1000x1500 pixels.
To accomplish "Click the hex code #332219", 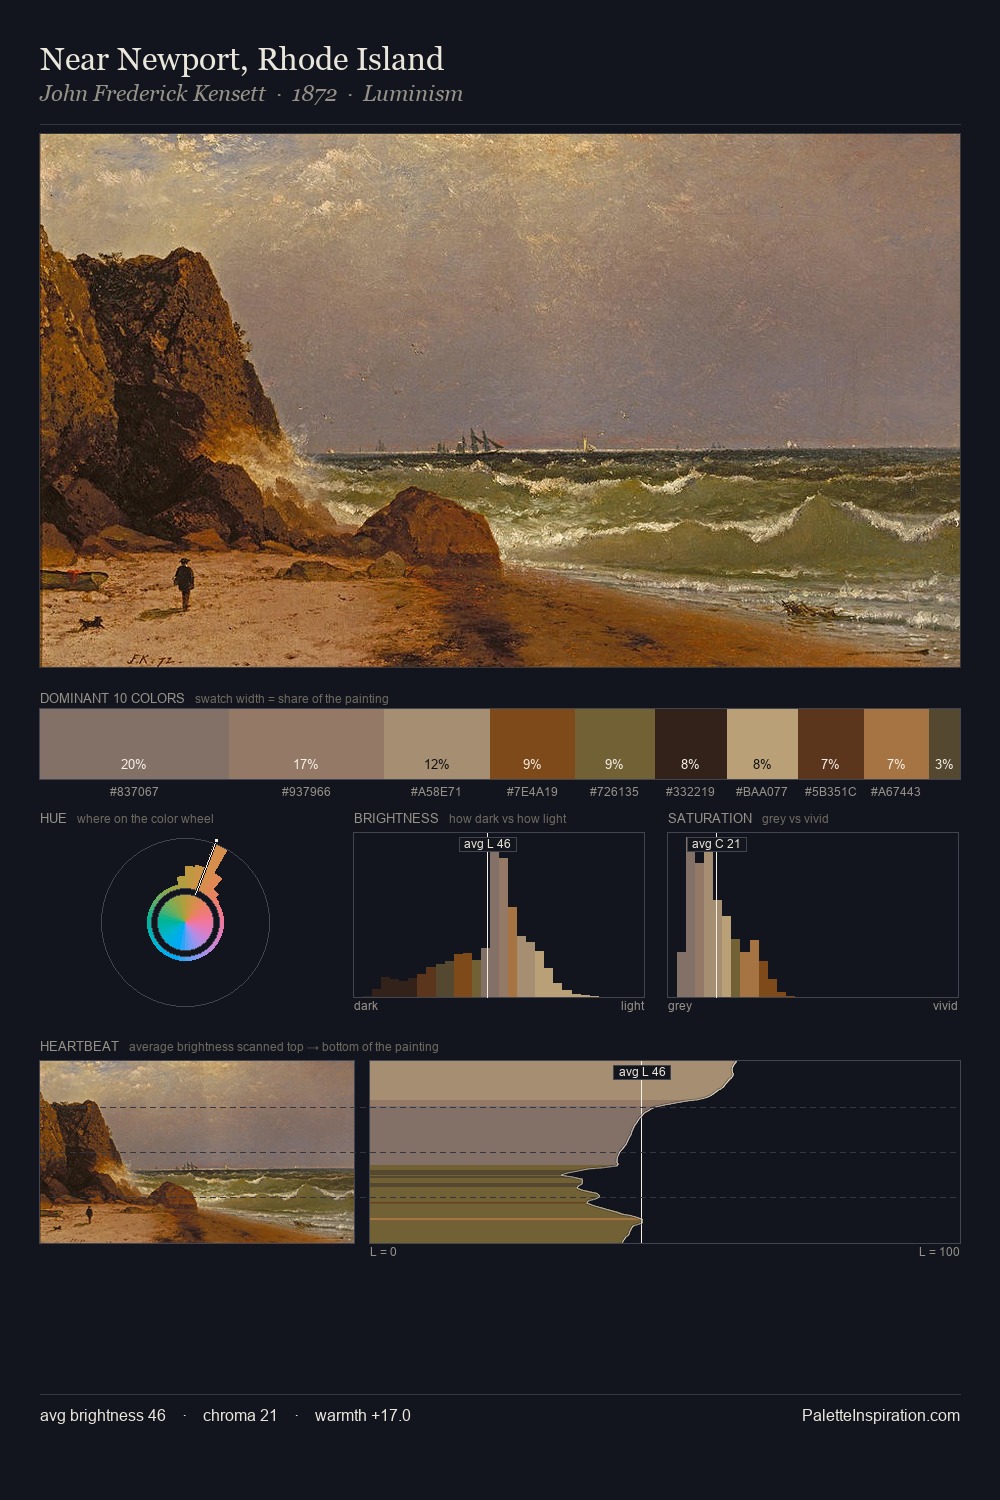I will click(x=690, y=792).
